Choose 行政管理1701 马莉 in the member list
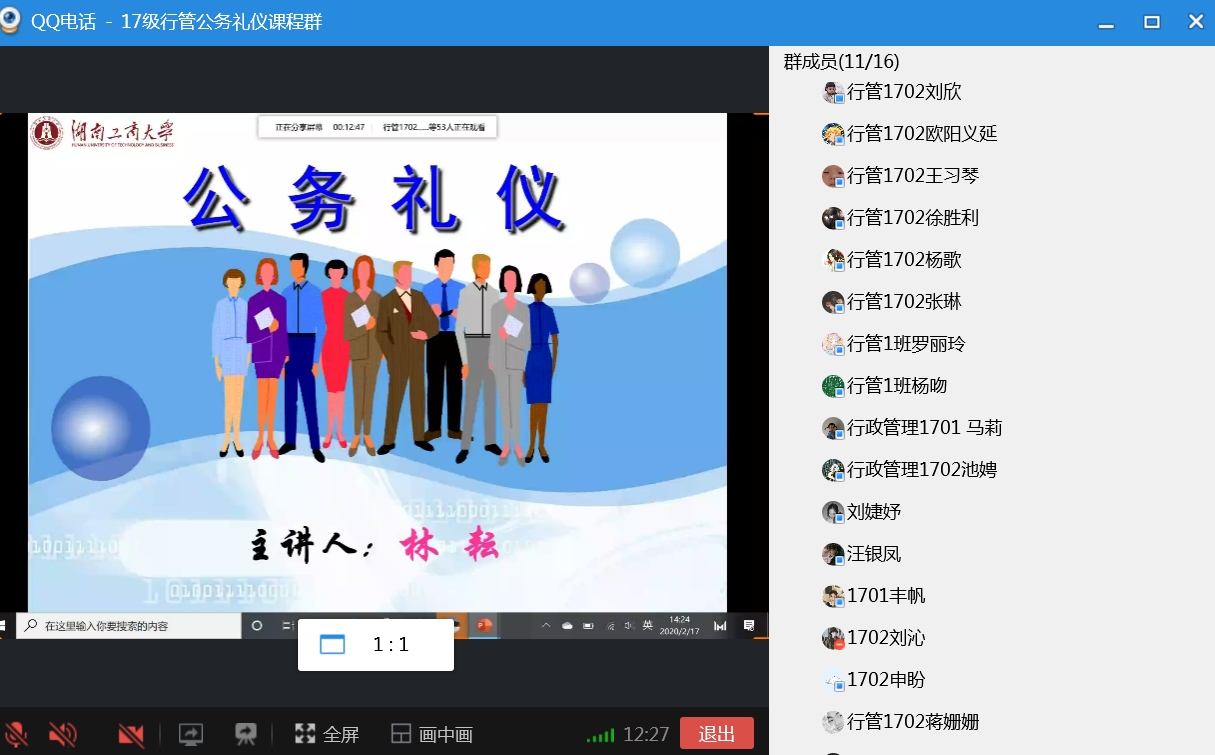Screen dimensions: 1215x755 click(924, 428)
